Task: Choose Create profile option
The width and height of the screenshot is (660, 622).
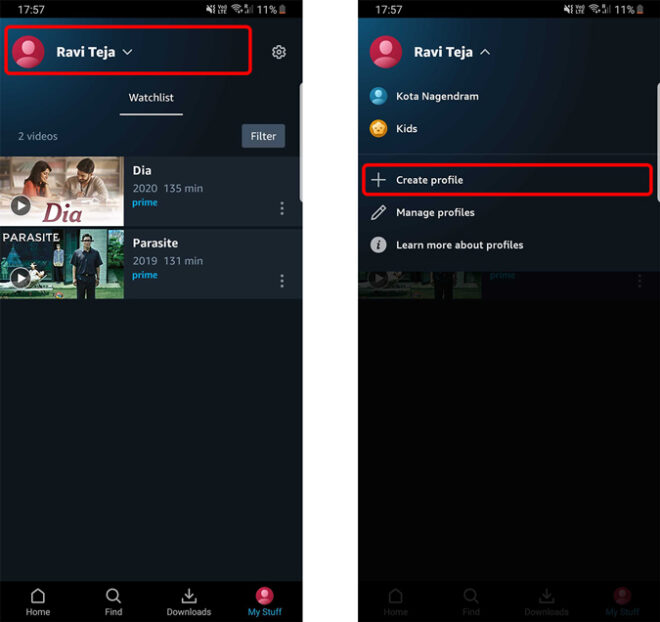Action: coord(507,180)
